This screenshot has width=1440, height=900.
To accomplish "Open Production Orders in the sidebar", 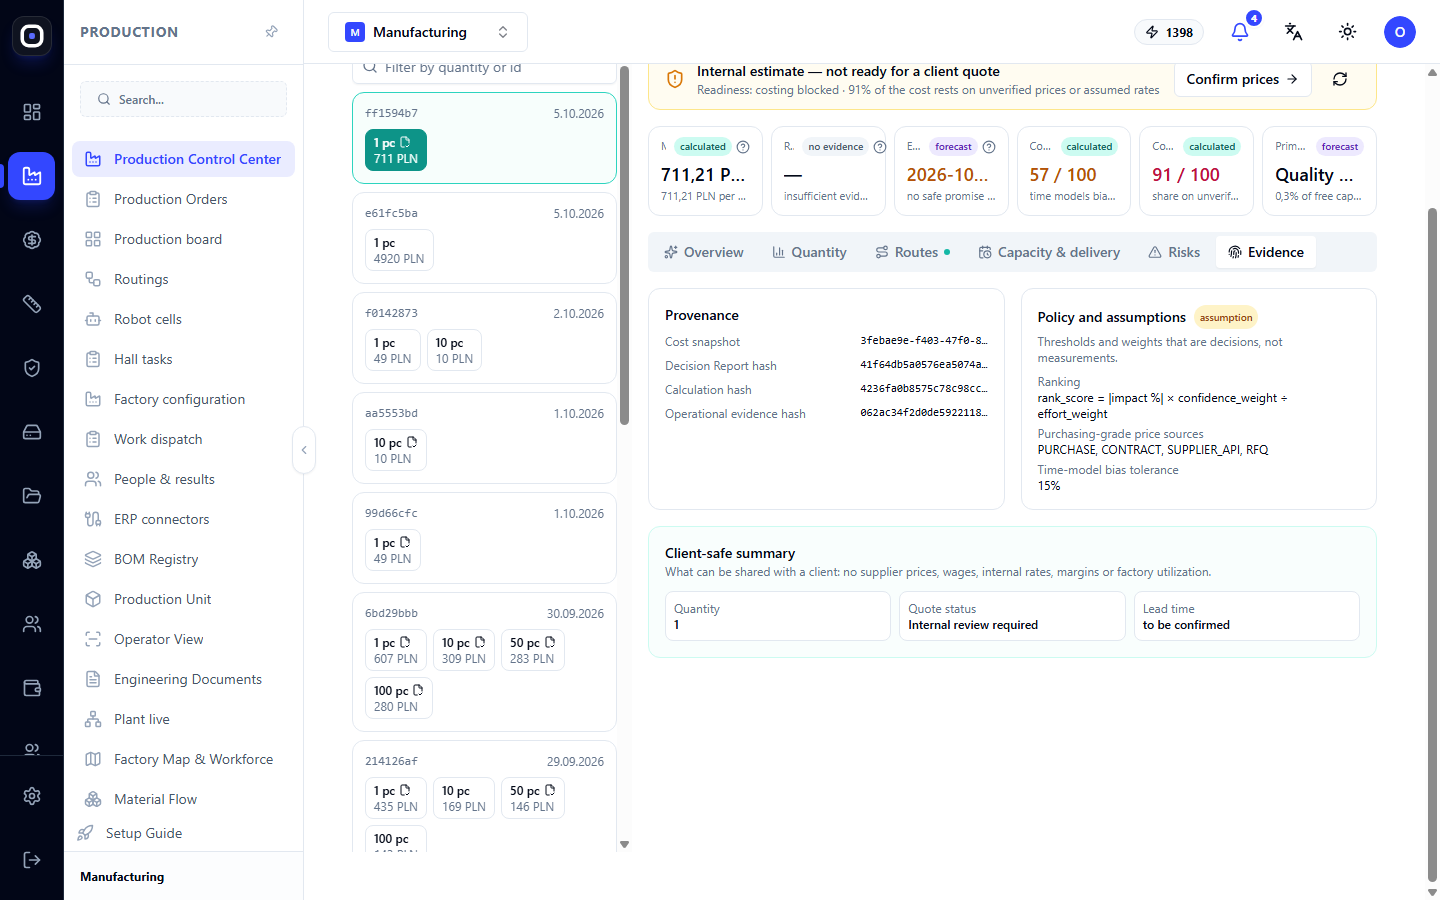I will tap(183, 199).
